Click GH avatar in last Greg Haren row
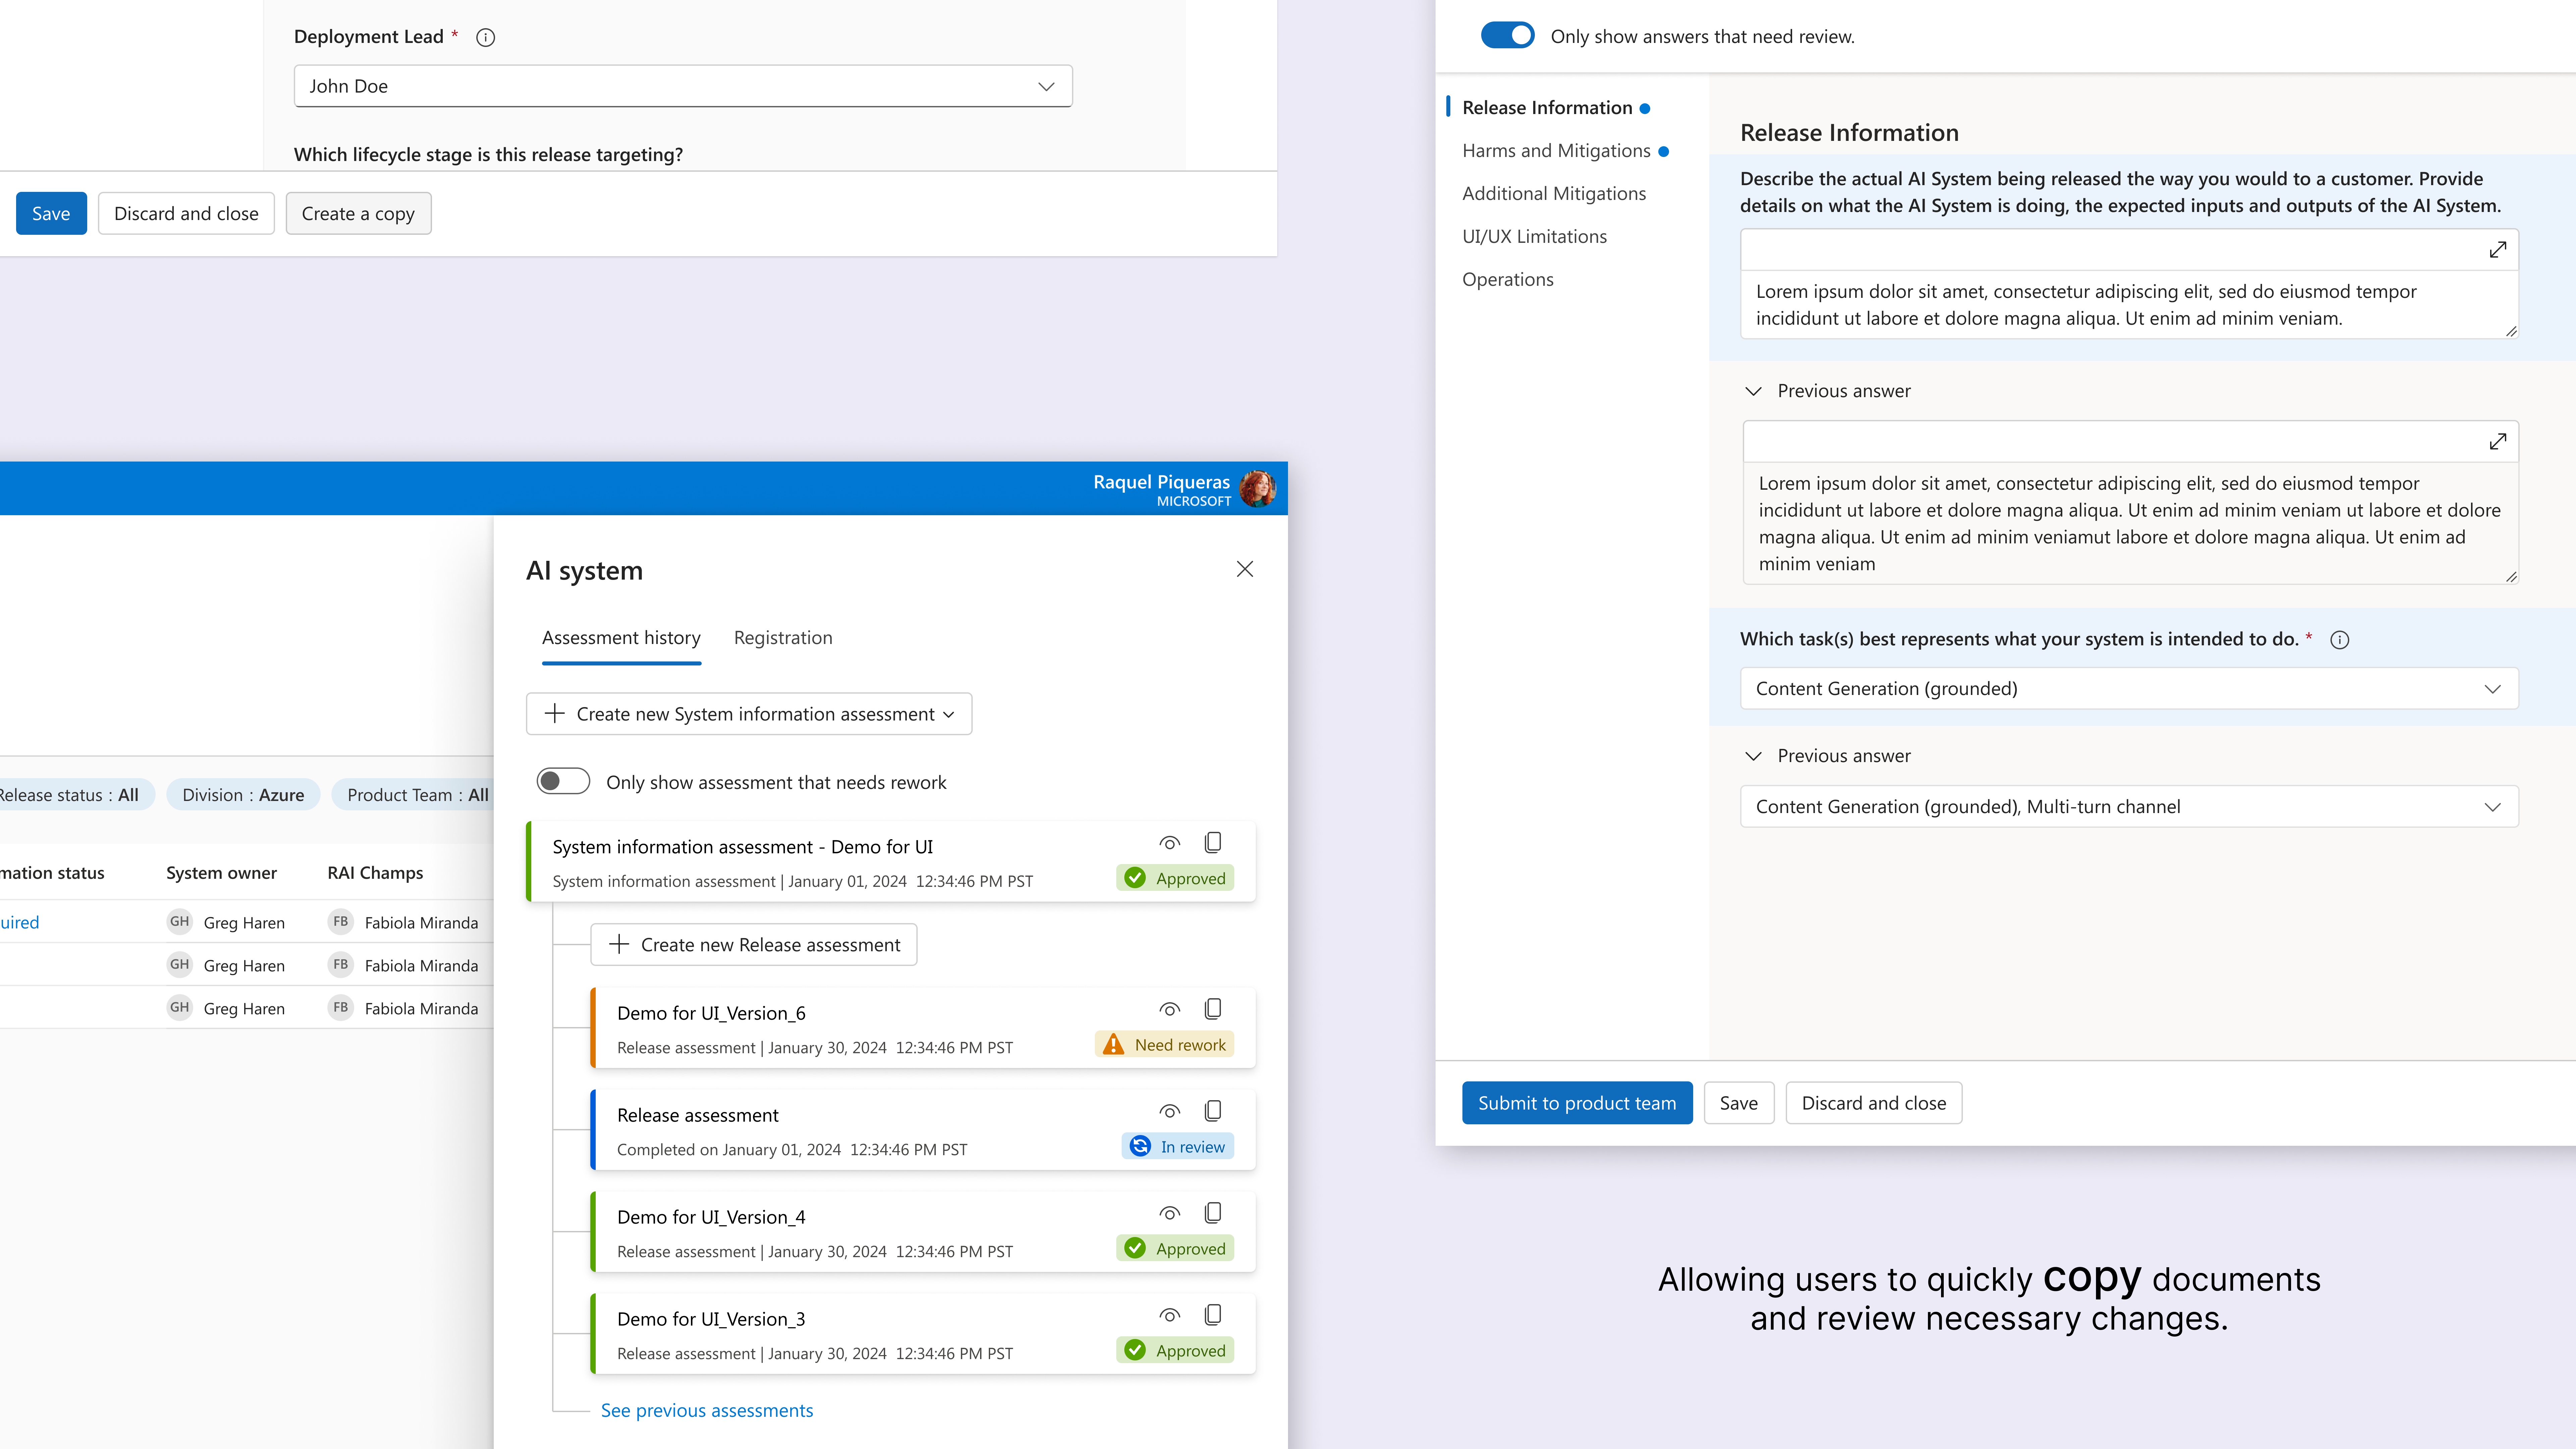Screen dimensions: 2576x1449 tap(179, 1008)
